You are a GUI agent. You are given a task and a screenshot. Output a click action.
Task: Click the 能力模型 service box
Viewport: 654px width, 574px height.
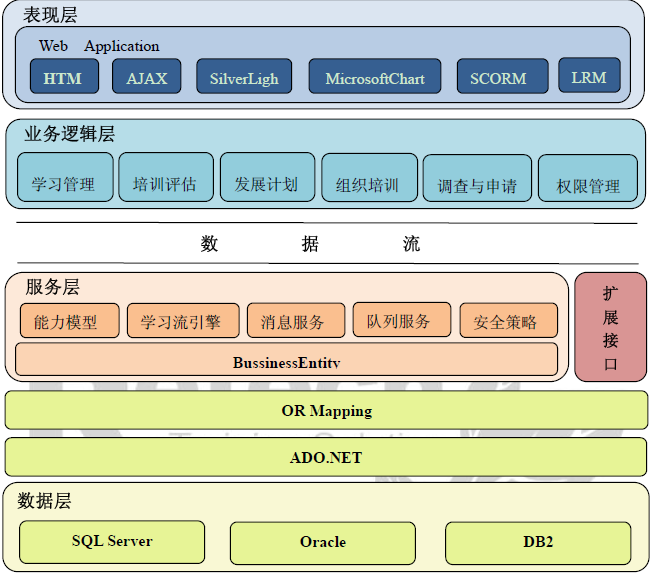69,321
